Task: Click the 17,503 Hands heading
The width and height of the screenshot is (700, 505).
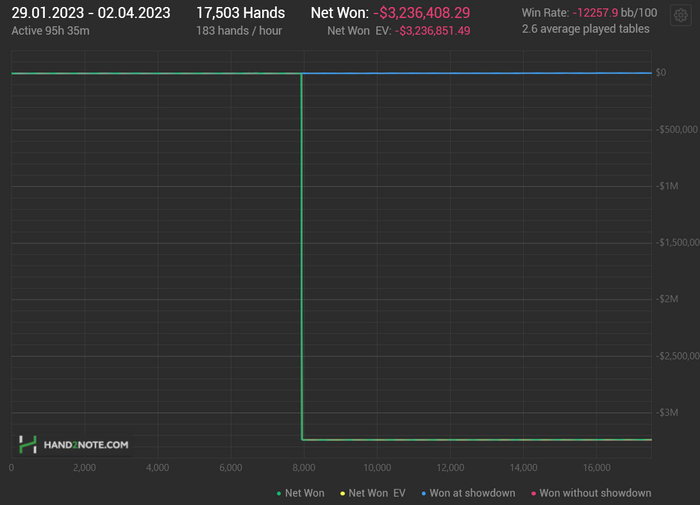Action: tap(241, 13)
